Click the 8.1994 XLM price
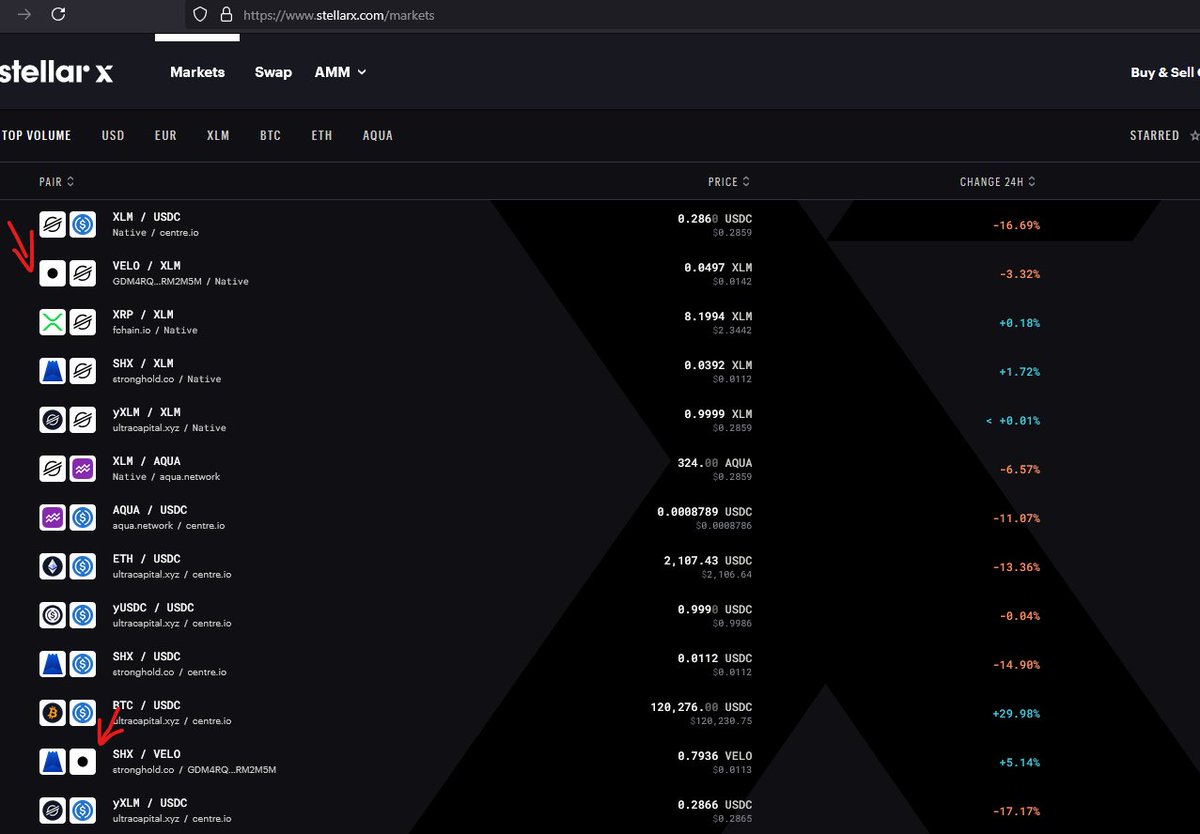The height and width of the screenshot is (834, 1200). click(718, 316)
